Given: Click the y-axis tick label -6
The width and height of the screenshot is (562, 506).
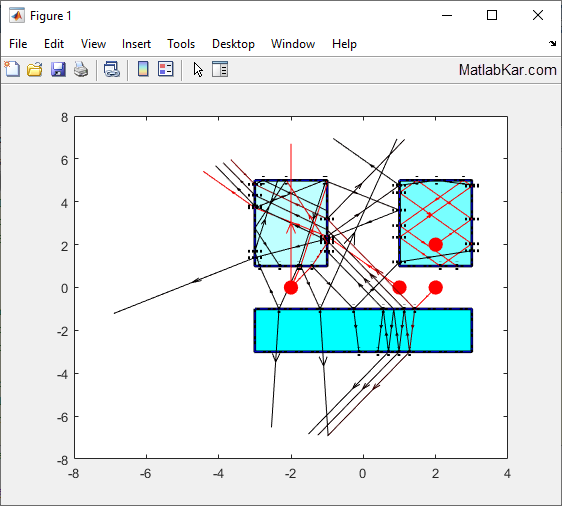Looking at the screenshot, I should point(62,417).
